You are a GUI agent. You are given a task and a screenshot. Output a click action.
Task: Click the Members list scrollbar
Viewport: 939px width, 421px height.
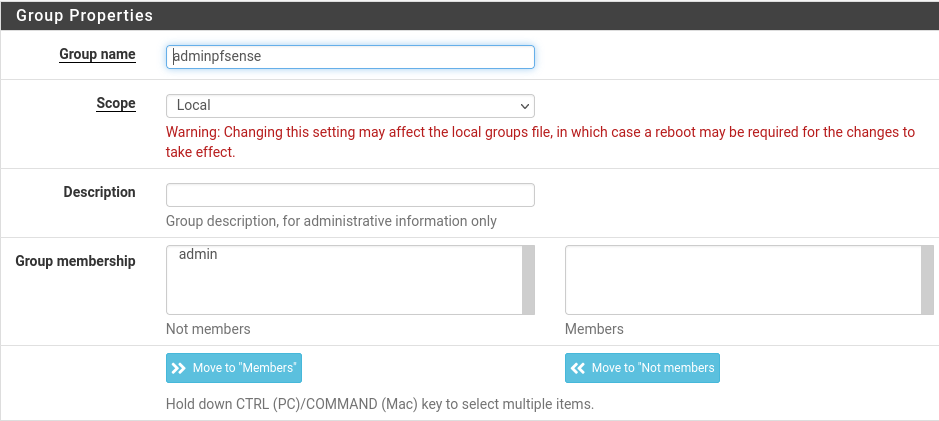click(927, 280)
